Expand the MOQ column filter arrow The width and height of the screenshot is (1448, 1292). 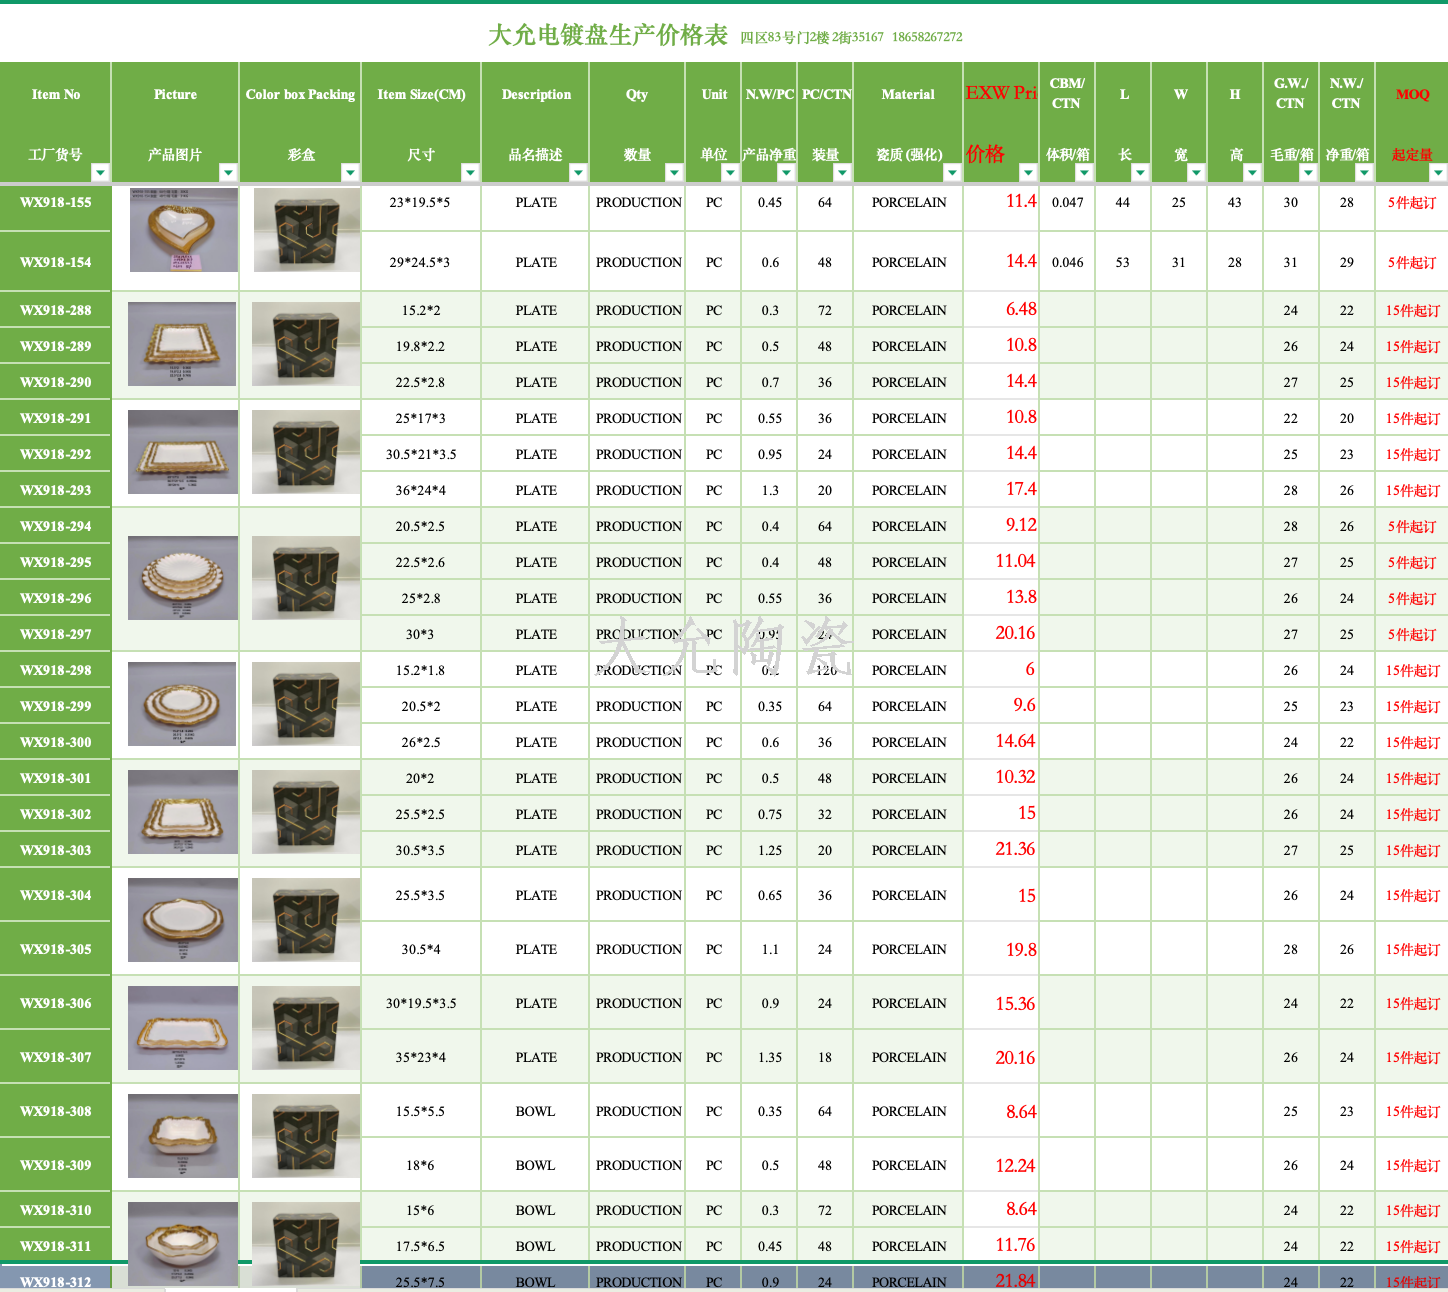1438,173
